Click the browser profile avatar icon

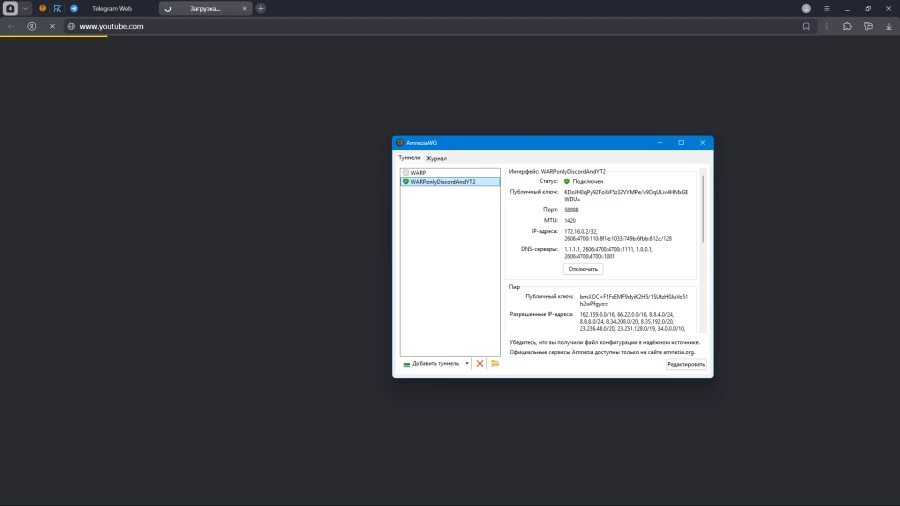point(806,8)
